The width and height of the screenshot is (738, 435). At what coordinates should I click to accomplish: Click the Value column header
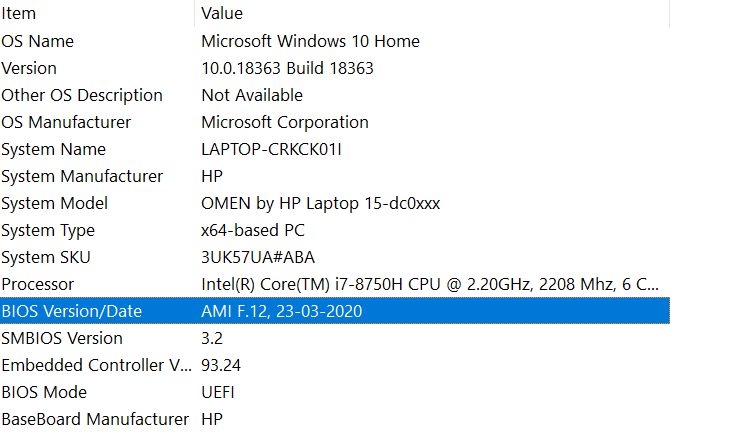(432, 13)
